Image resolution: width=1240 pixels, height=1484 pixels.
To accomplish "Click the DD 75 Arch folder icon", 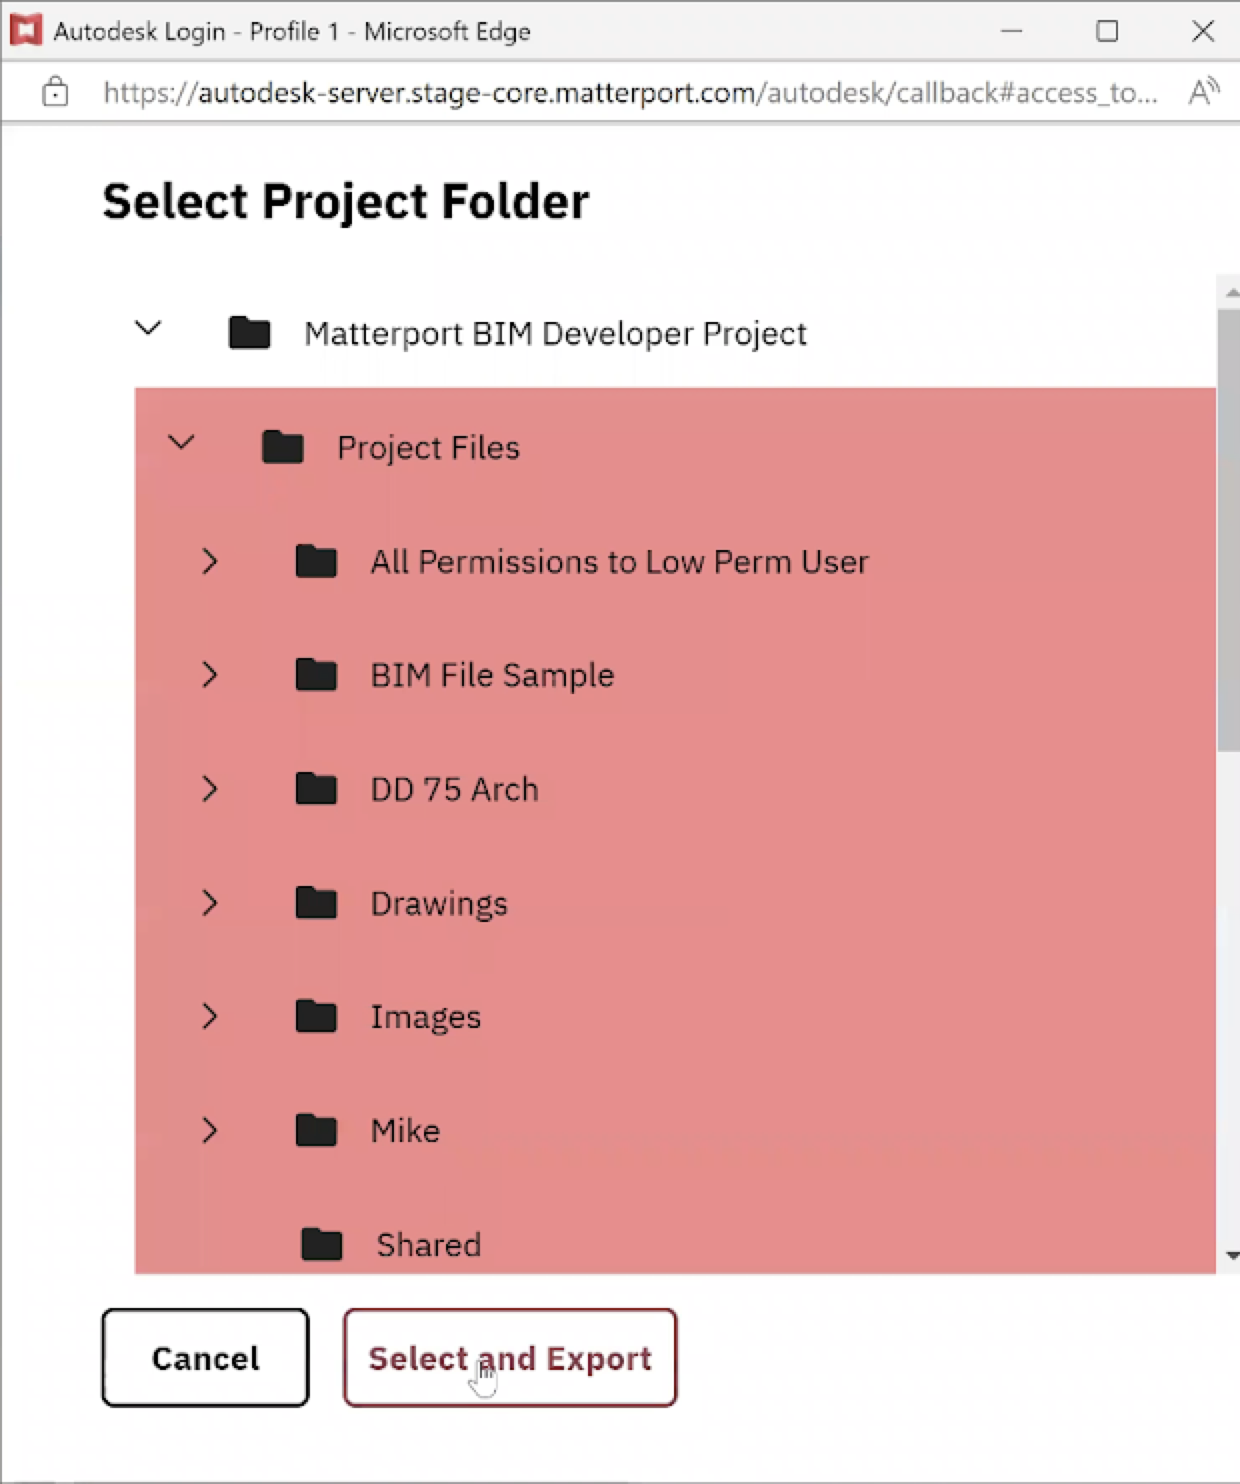I will click(x=314, y=788).
